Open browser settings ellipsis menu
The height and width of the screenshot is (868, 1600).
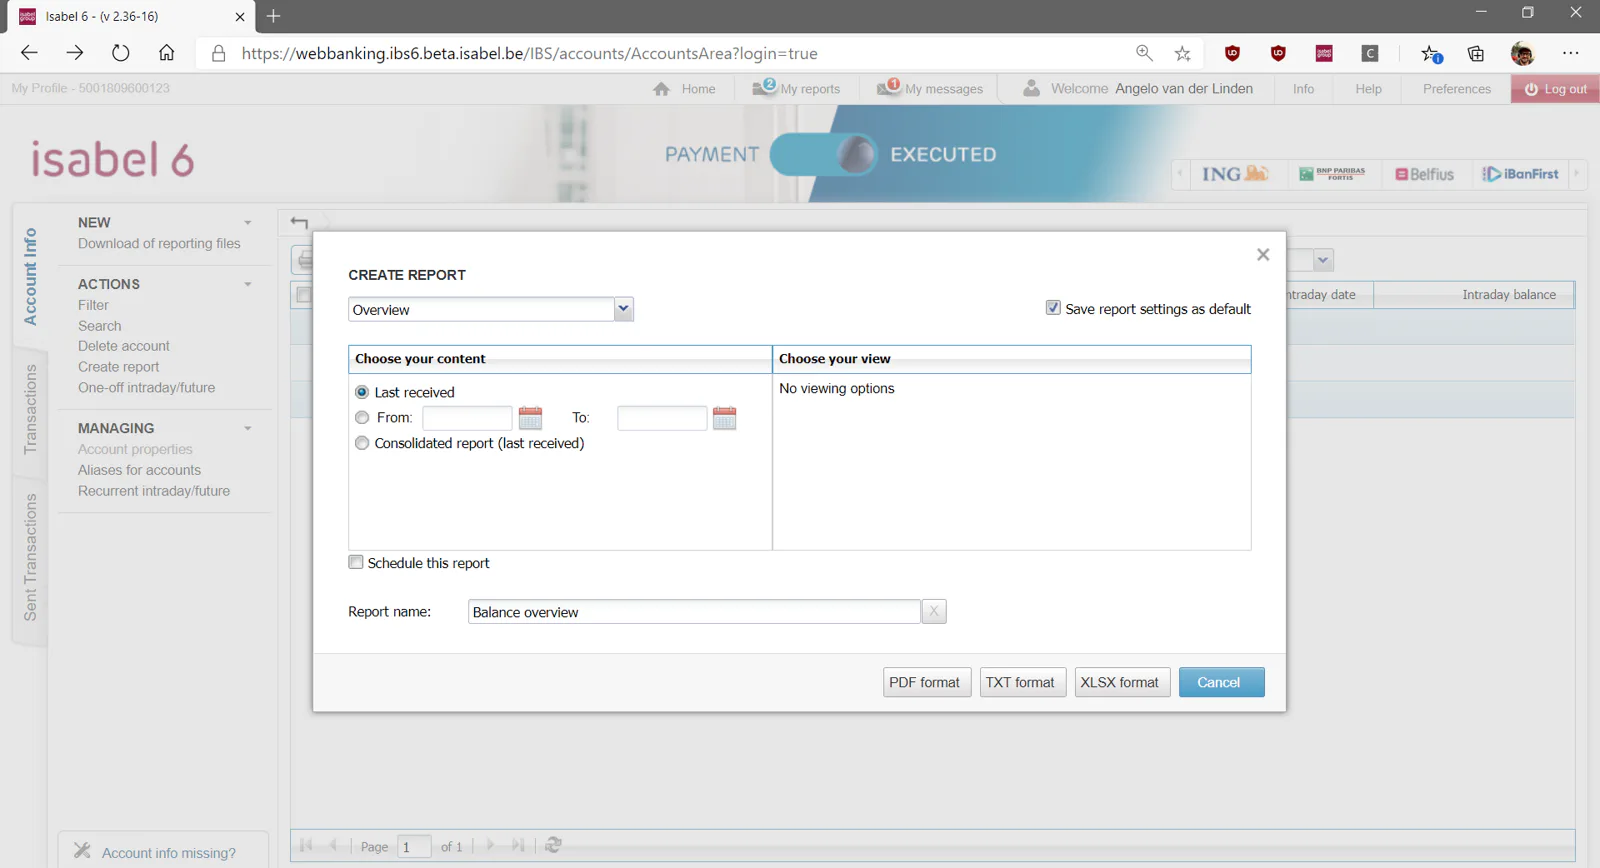pos(1571,53)
